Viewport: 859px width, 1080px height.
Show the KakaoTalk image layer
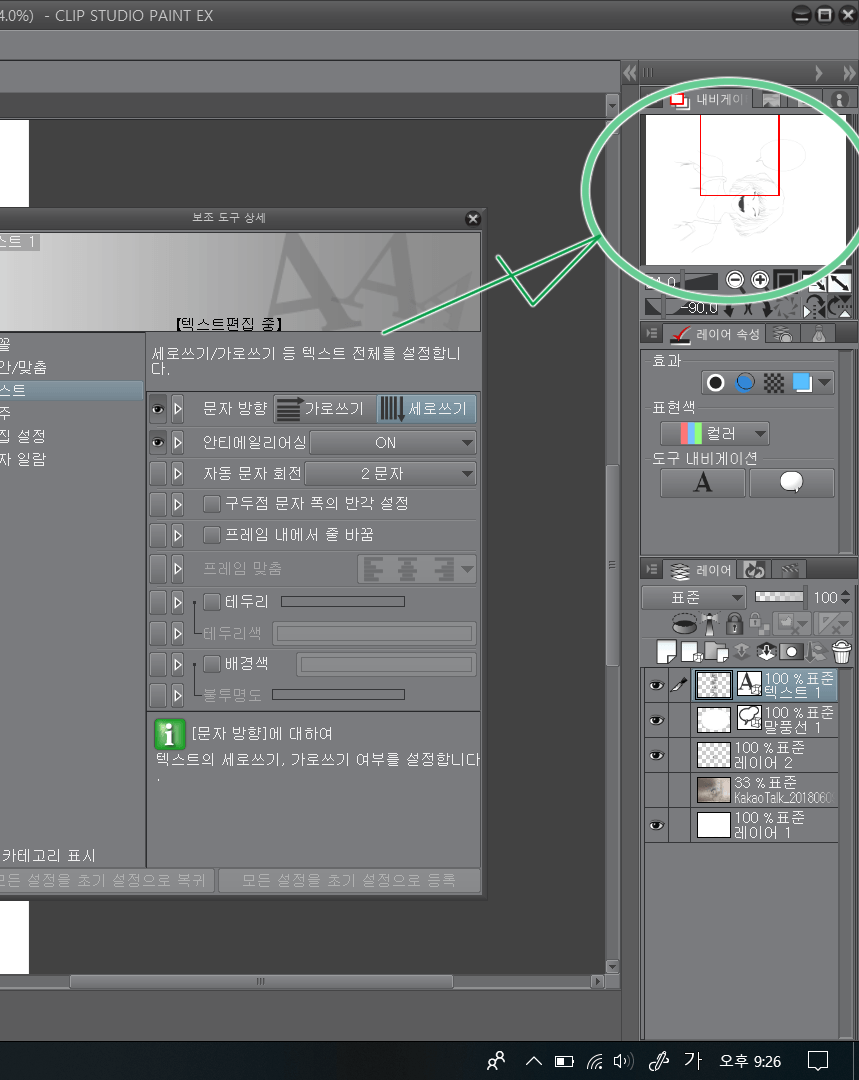tap(656, 790)
